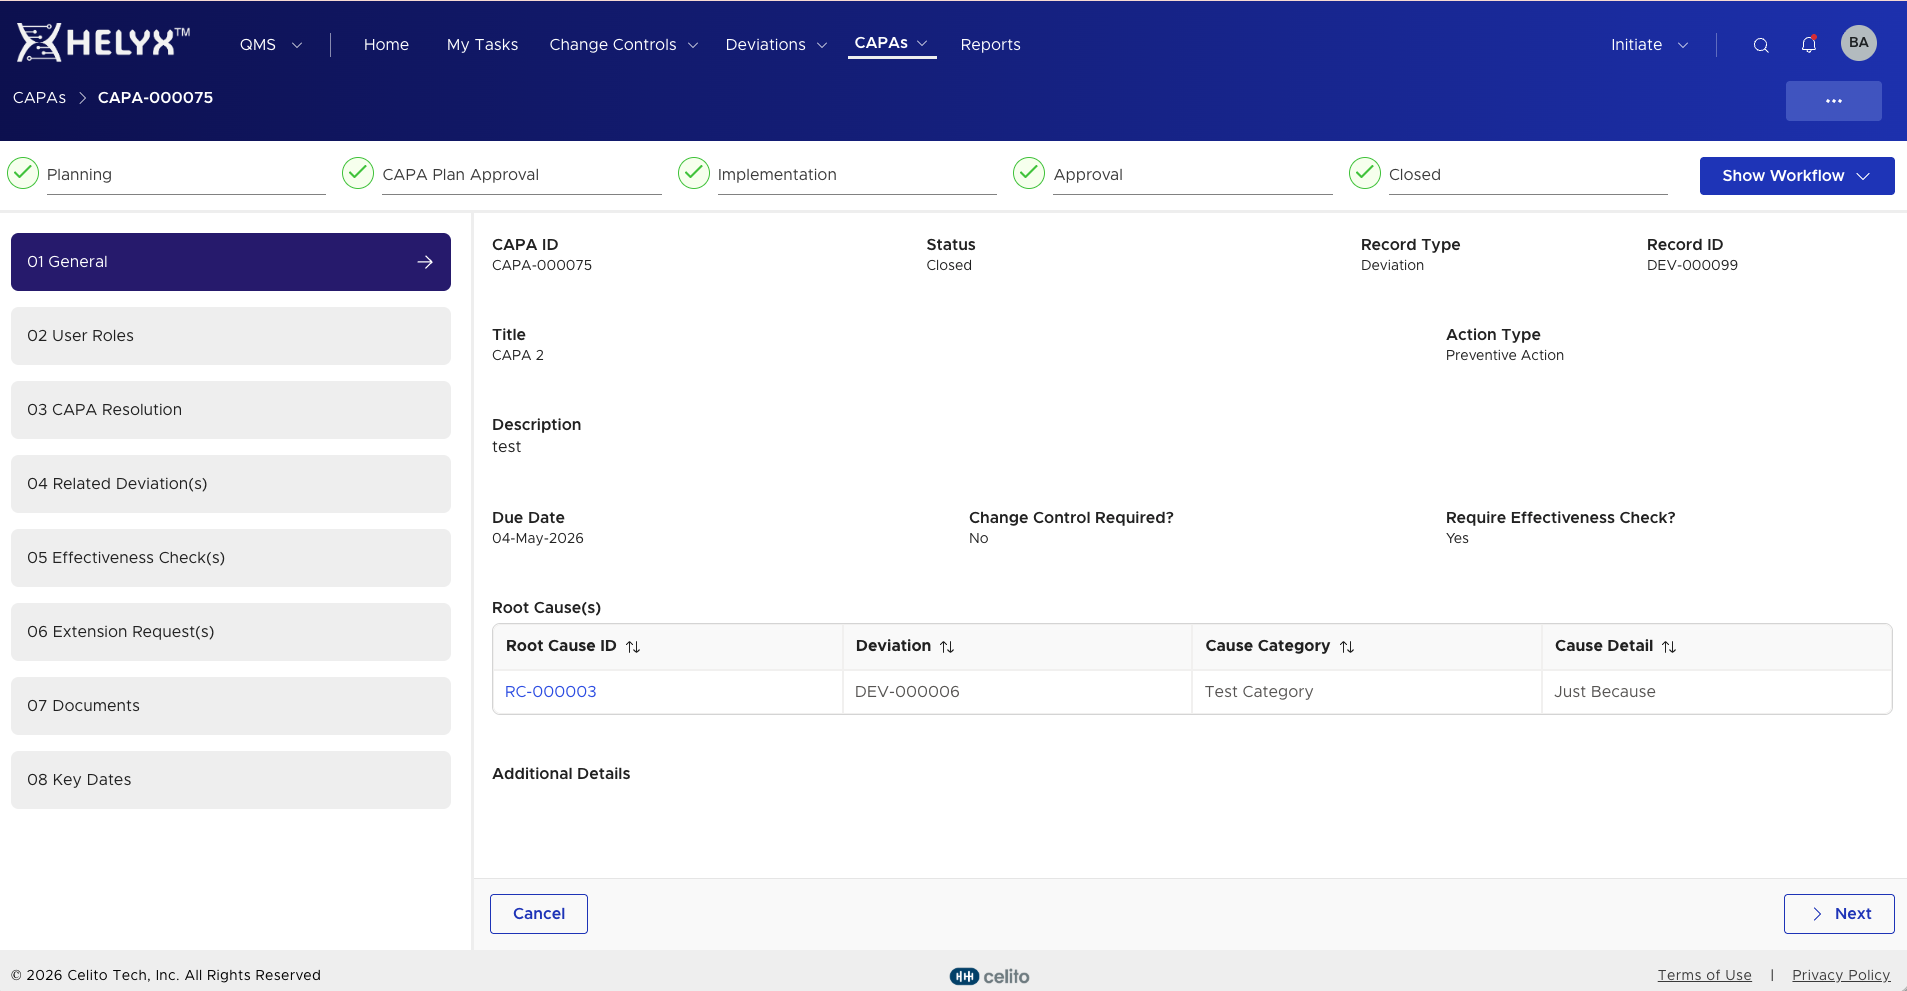1907x991 pixels.
Task: Click the Closed stage label
Action: pos(1415,174)
